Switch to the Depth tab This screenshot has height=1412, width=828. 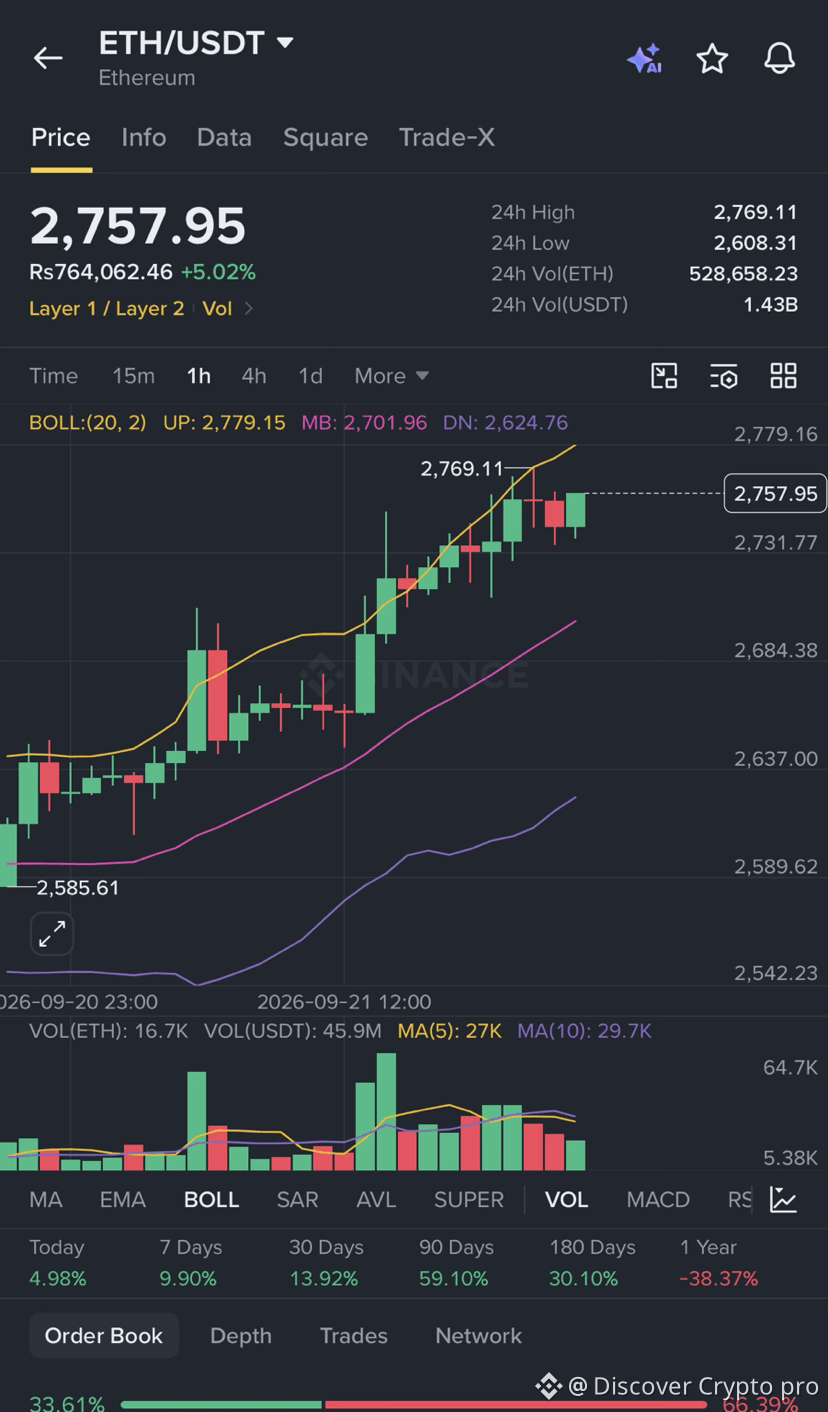point(241,1336)
